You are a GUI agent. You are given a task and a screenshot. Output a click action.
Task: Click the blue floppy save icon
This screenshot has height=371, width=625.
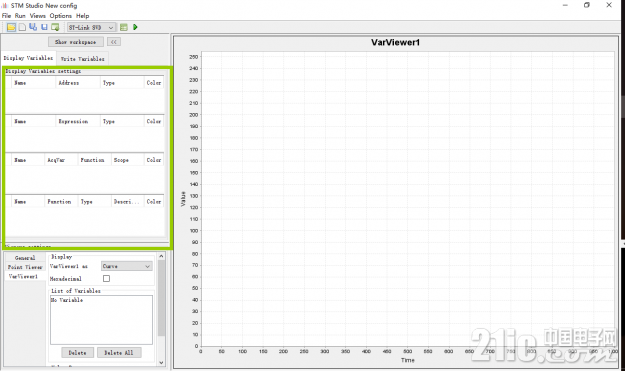point(44,27)
